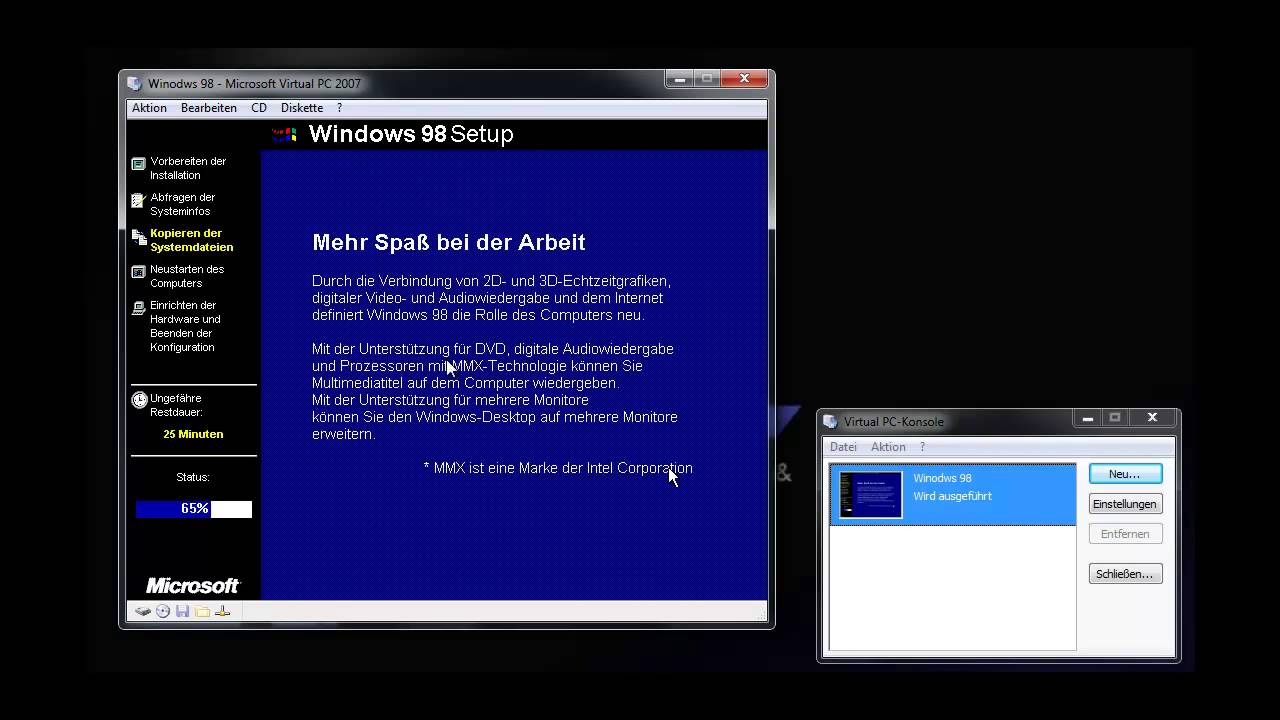Open the Diskette menu
The image size is (1280, 720).
click(302, 108)
